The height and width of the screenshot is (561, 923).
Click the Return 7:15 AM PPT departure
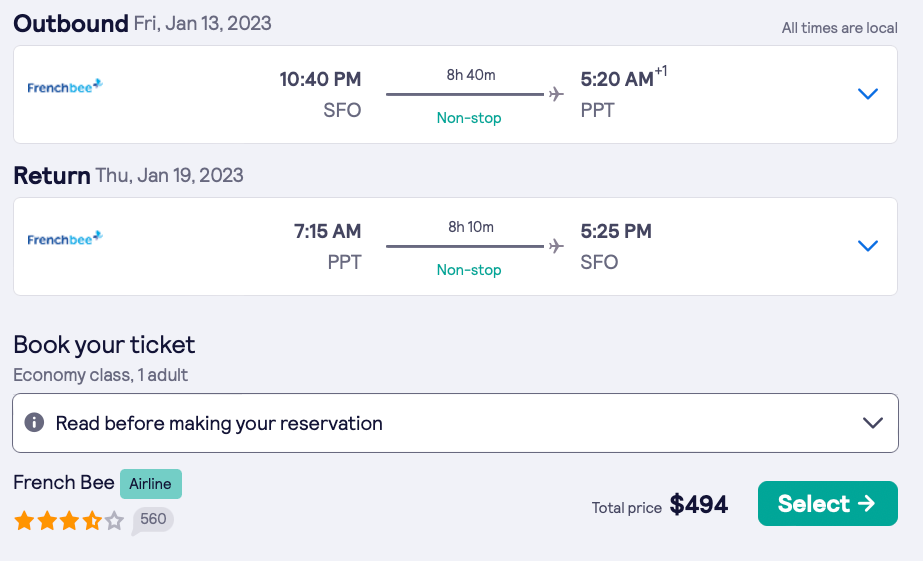pos(327,232)
